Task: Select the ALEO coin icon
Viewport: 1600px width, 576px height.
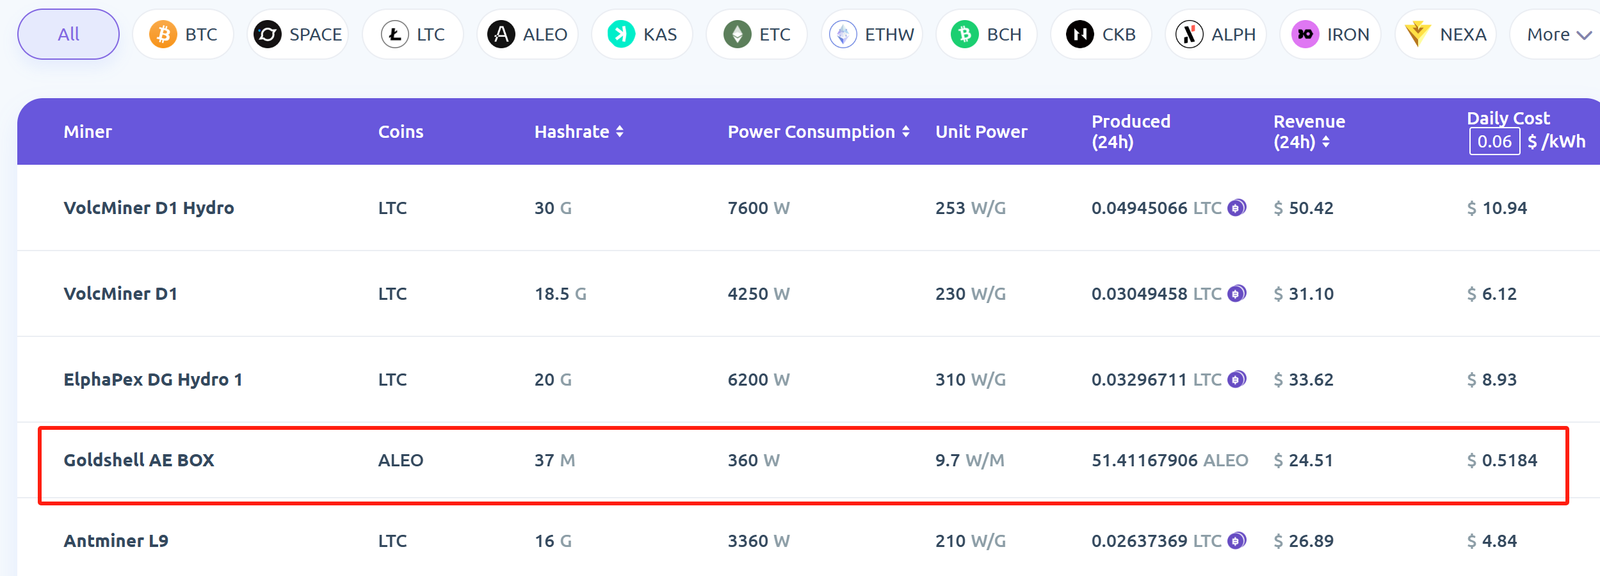Action: [501, 35]
